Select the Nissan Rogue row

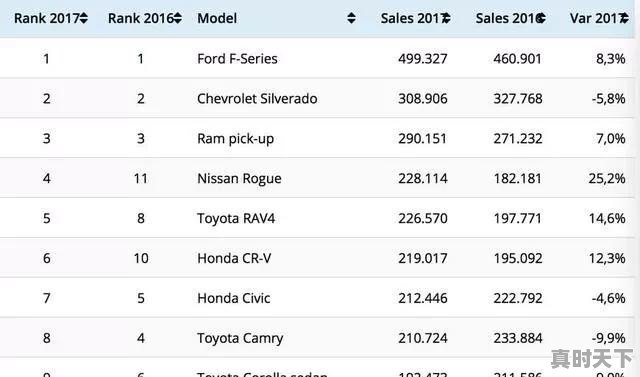tap(317, 178)
